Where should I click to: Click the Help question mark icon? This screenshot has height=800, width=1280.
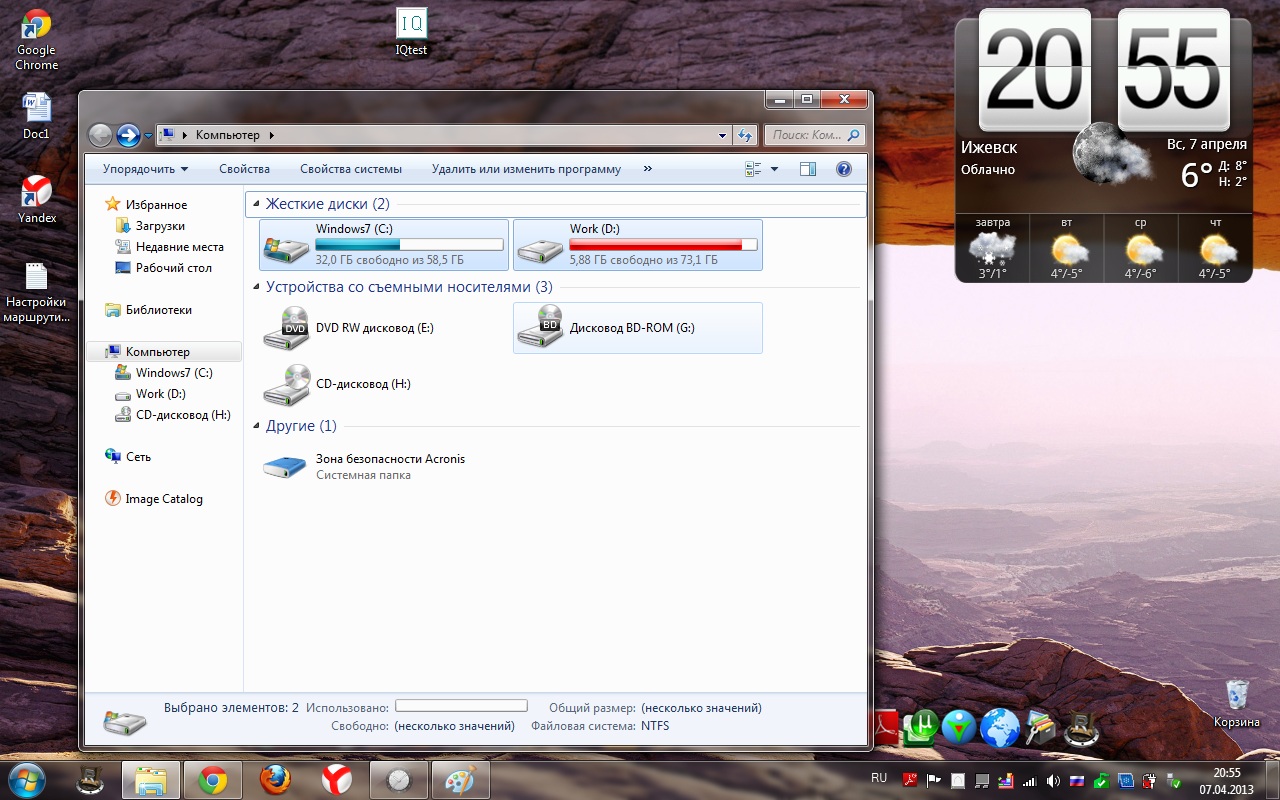843,170
